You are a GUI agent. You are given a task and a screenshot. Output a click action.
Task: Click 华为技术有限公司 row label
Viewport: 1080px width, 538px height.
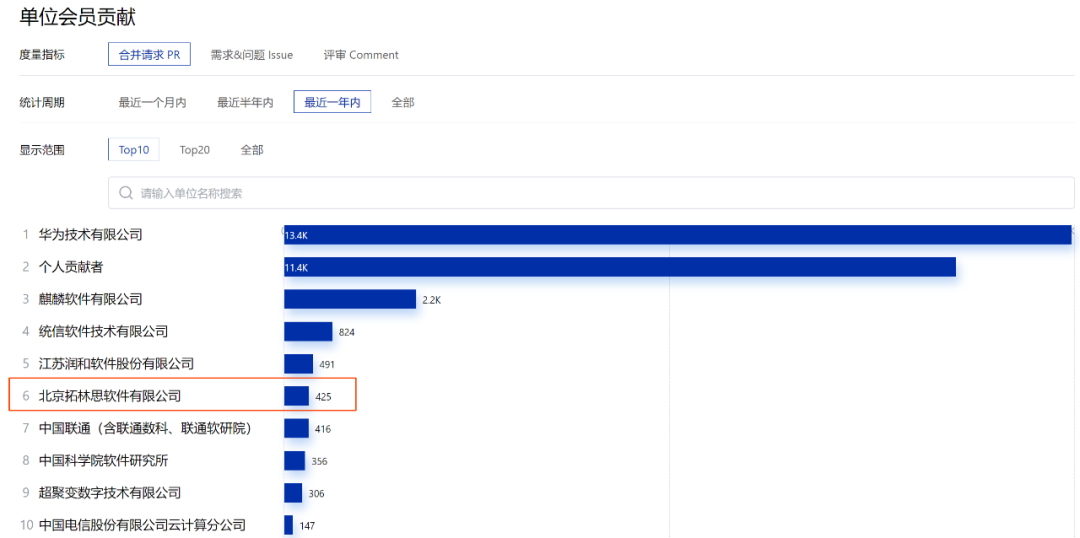90,235
